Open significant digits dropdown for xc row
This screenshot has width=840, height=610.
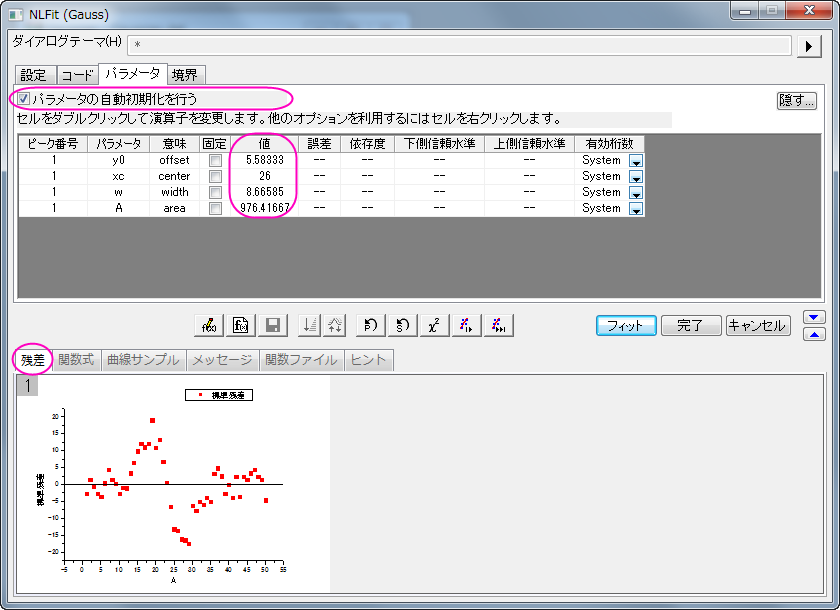[636, 177]
